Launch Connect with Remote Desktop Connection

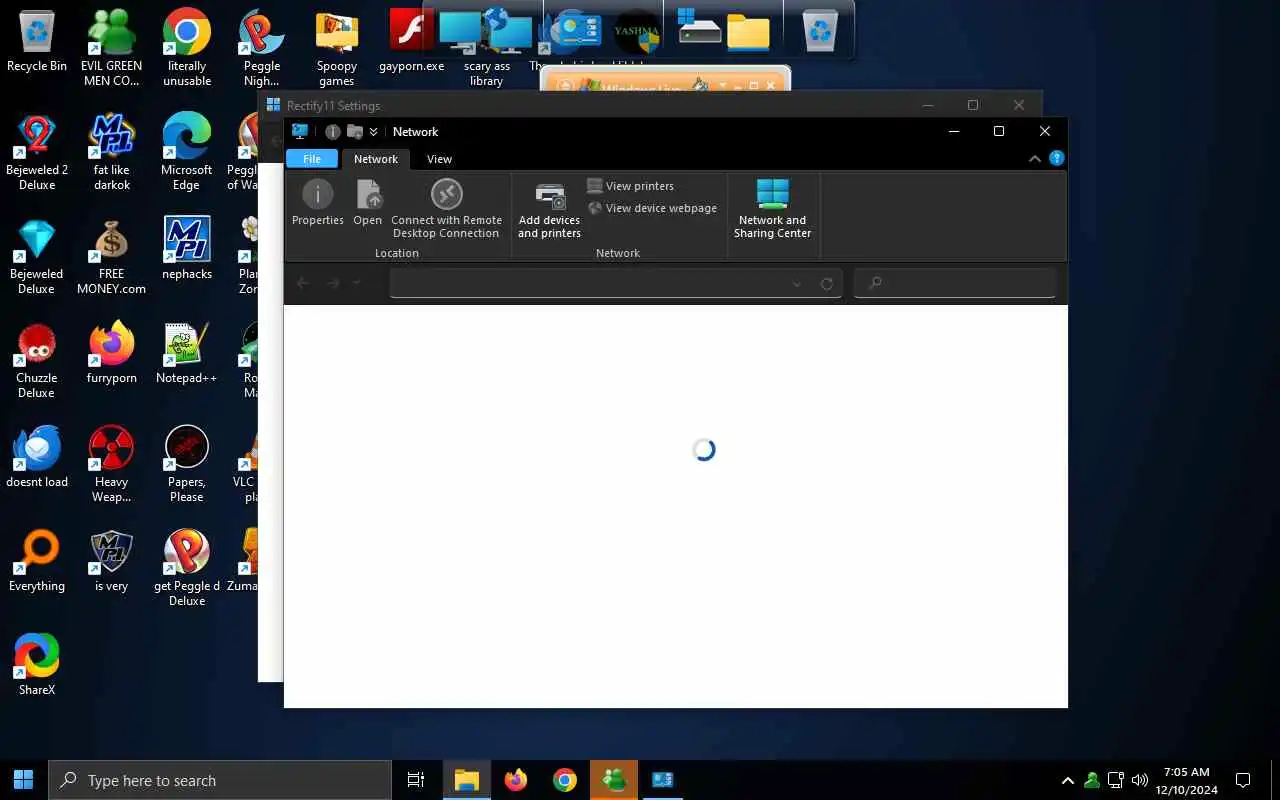point(446,209)
